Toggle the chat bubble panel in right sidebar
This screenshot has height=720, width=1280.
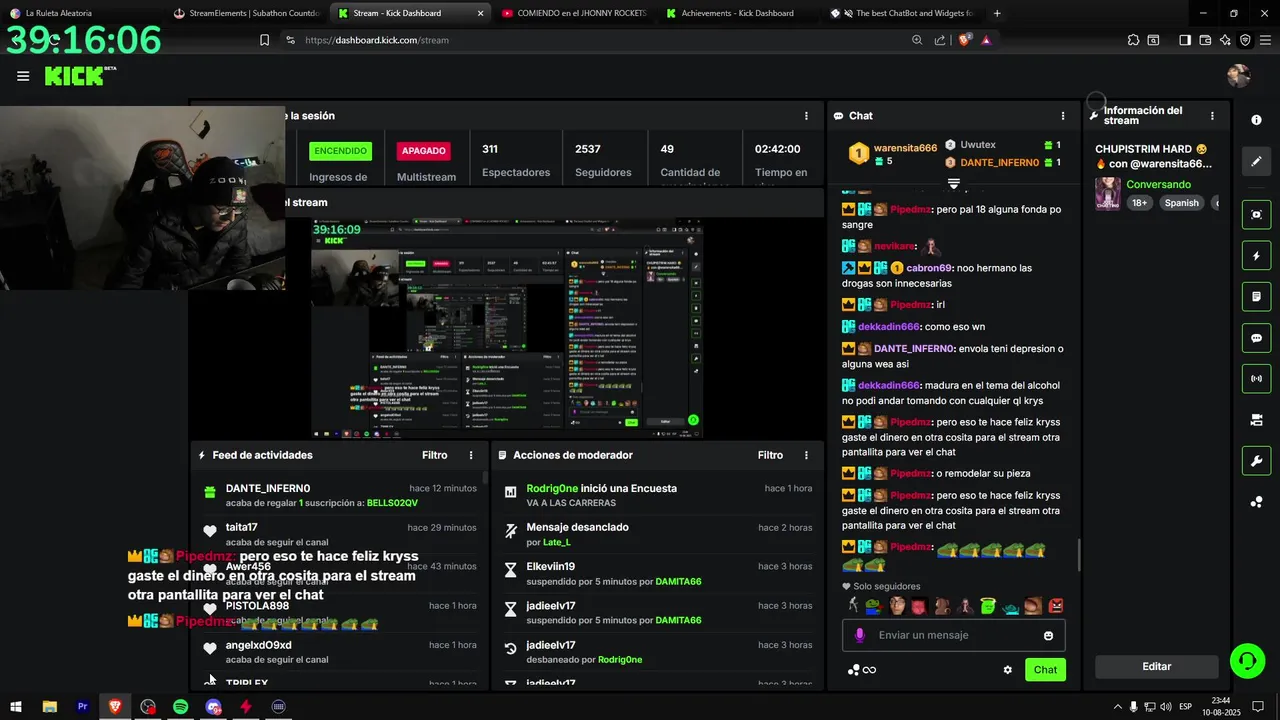pos(1256,338)
